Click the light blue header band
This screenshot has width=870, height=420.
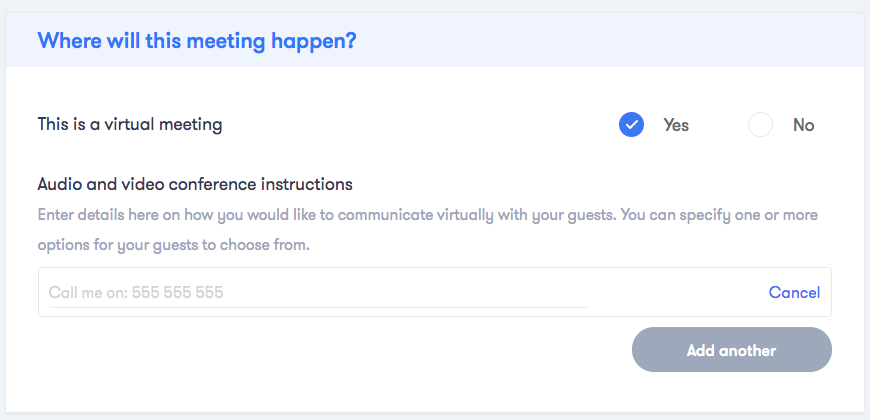coord(600,41)
